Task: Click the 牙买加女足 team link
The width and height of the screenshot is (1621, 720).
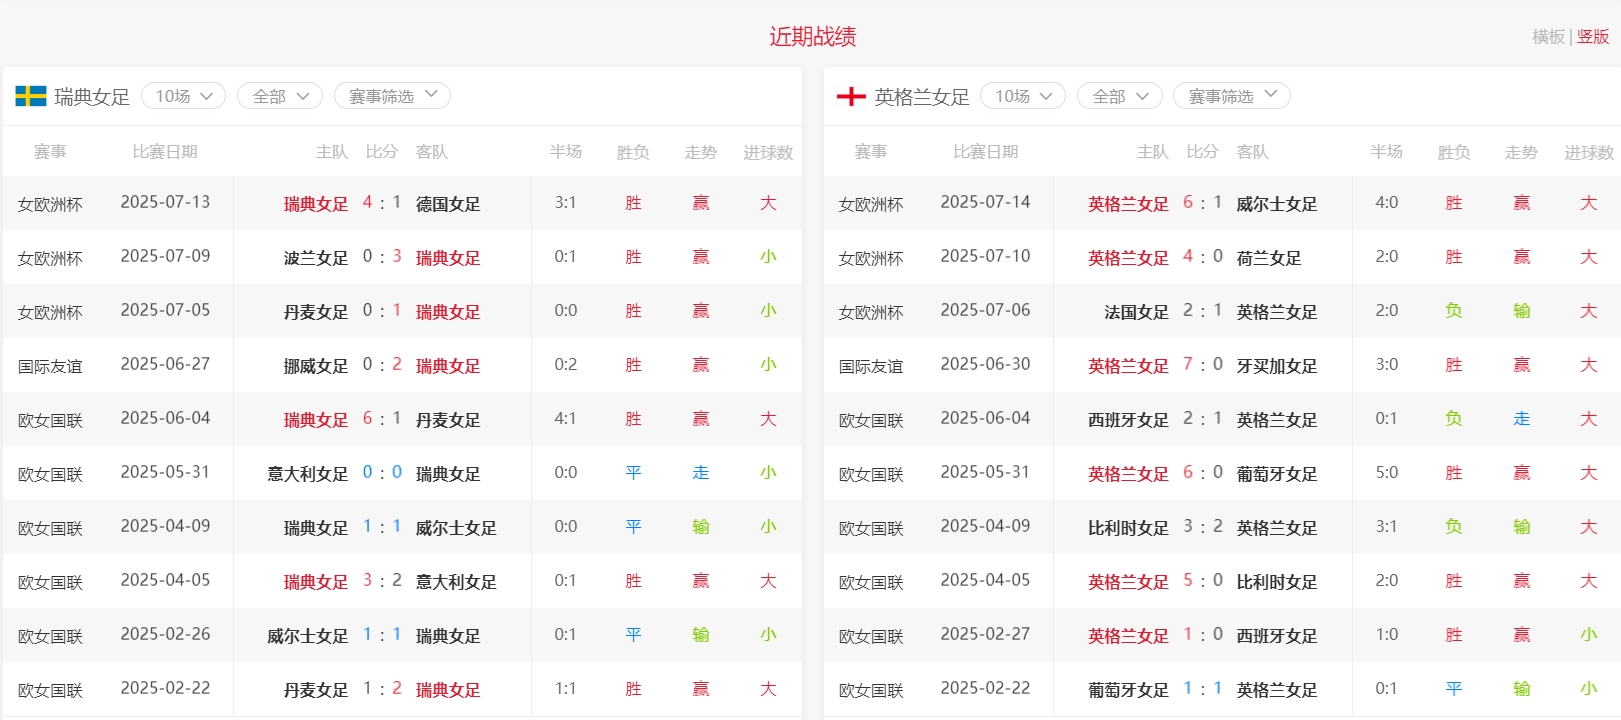Action: click(1276, 366)
